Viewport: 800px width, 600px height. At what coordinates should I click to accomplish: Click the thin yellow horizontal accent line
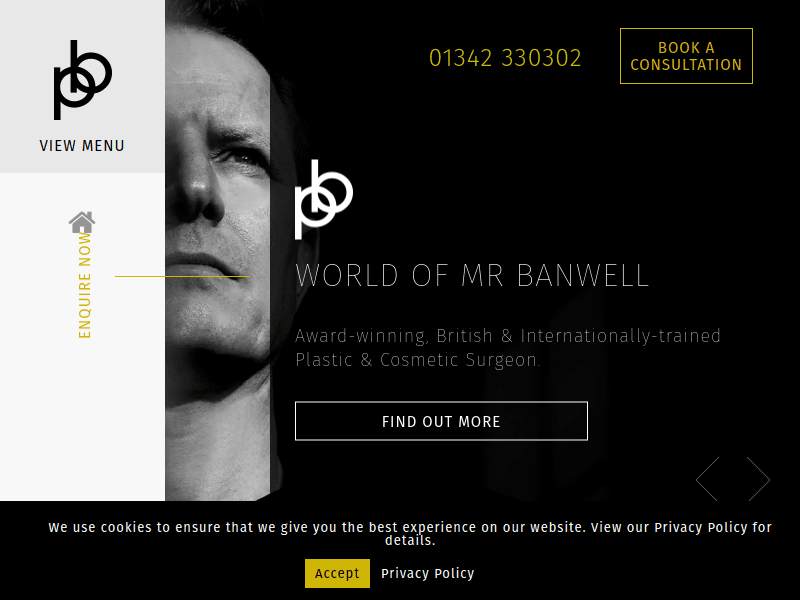[x=182, y=277]
